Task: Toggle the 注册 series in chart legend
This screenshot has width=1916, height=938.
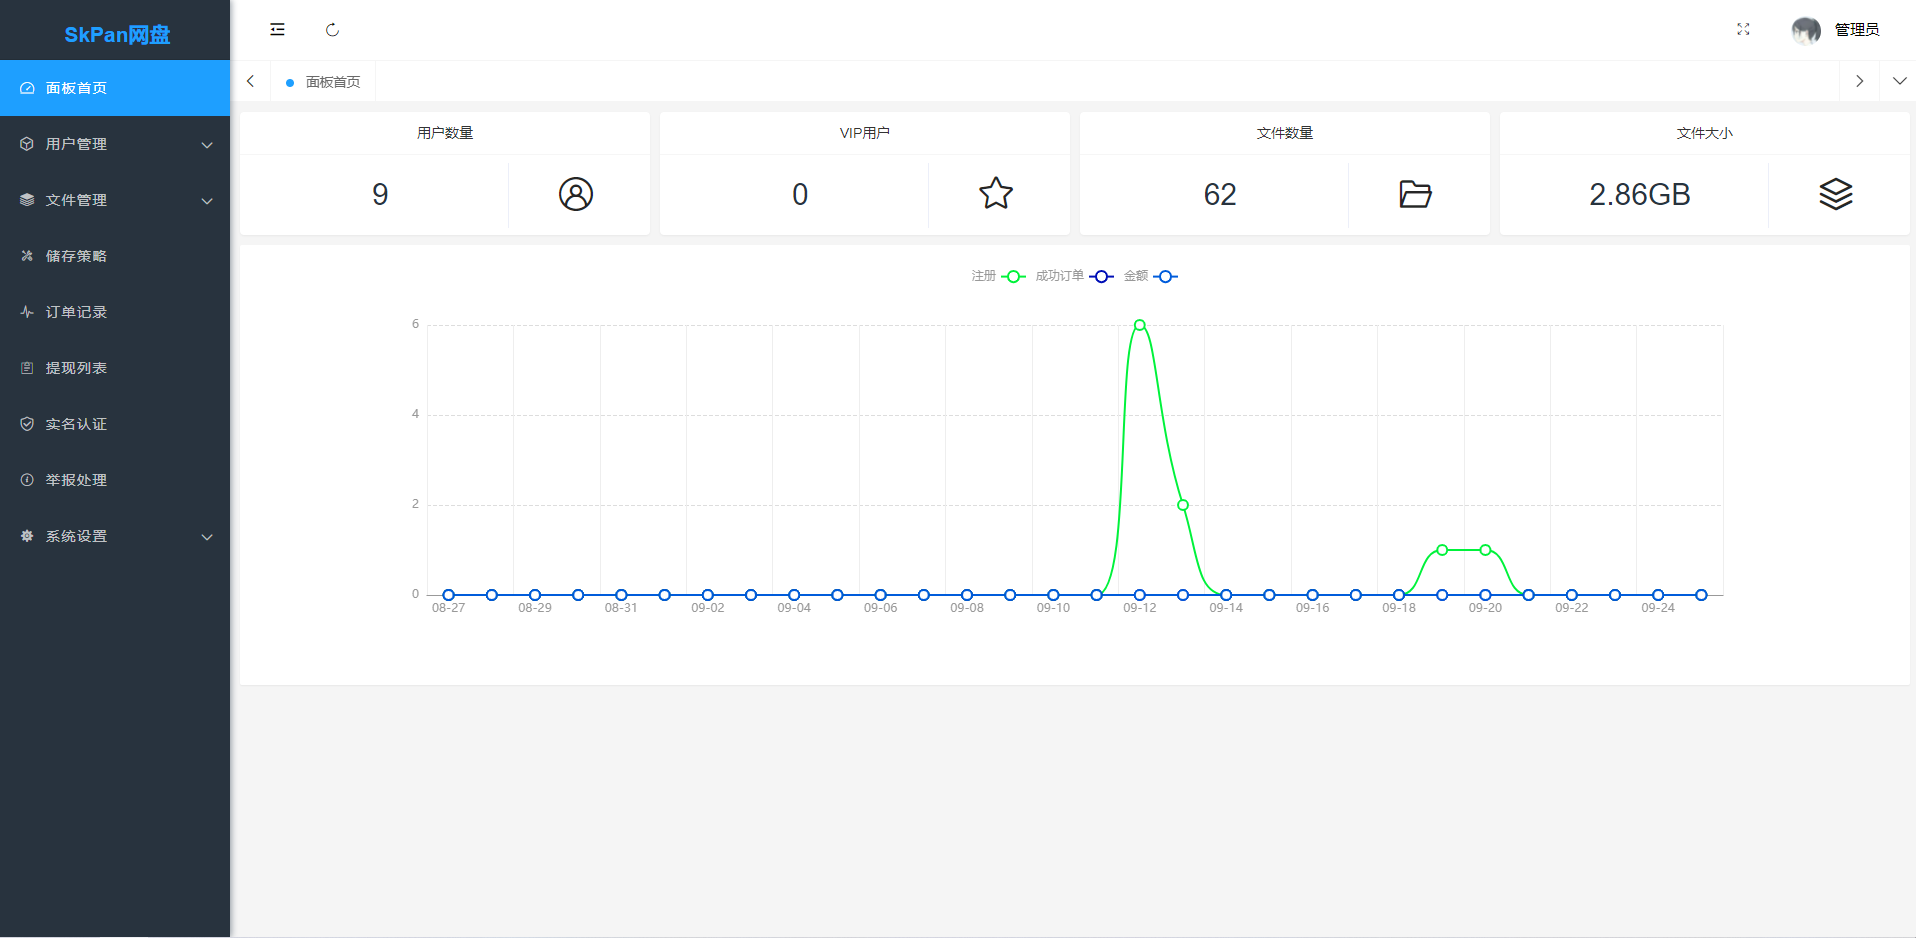Action: point(998,276)
